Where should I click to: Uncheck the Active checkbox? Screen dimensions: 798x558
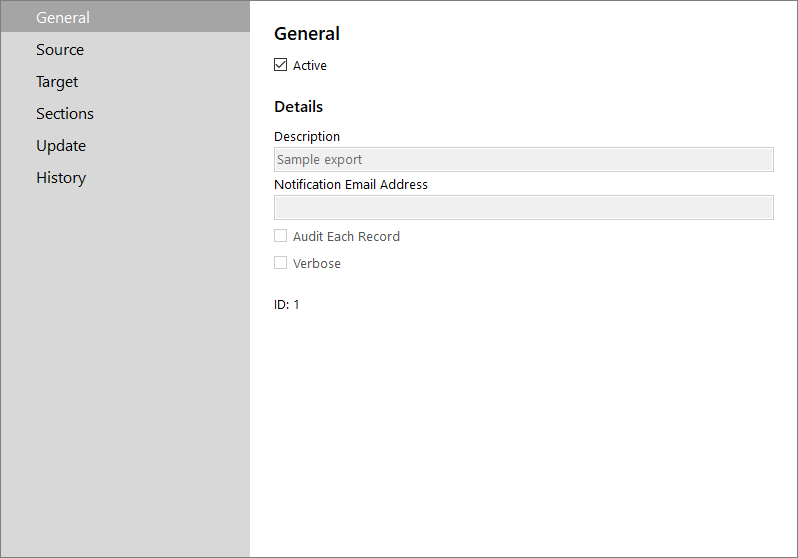point(280,65)
